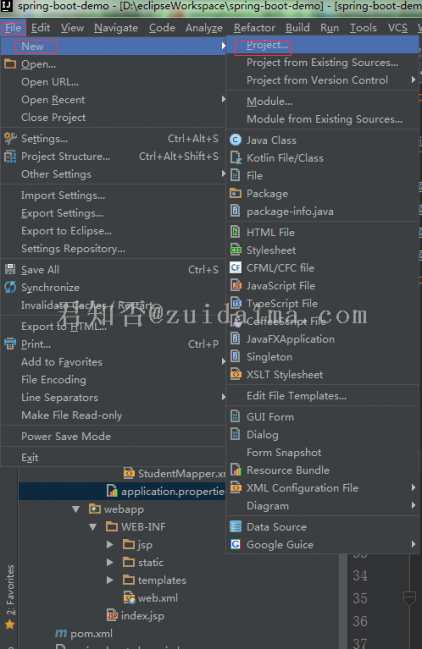Select Java Class icon in New submenu
422x649 pixels.
pos(235,140)
